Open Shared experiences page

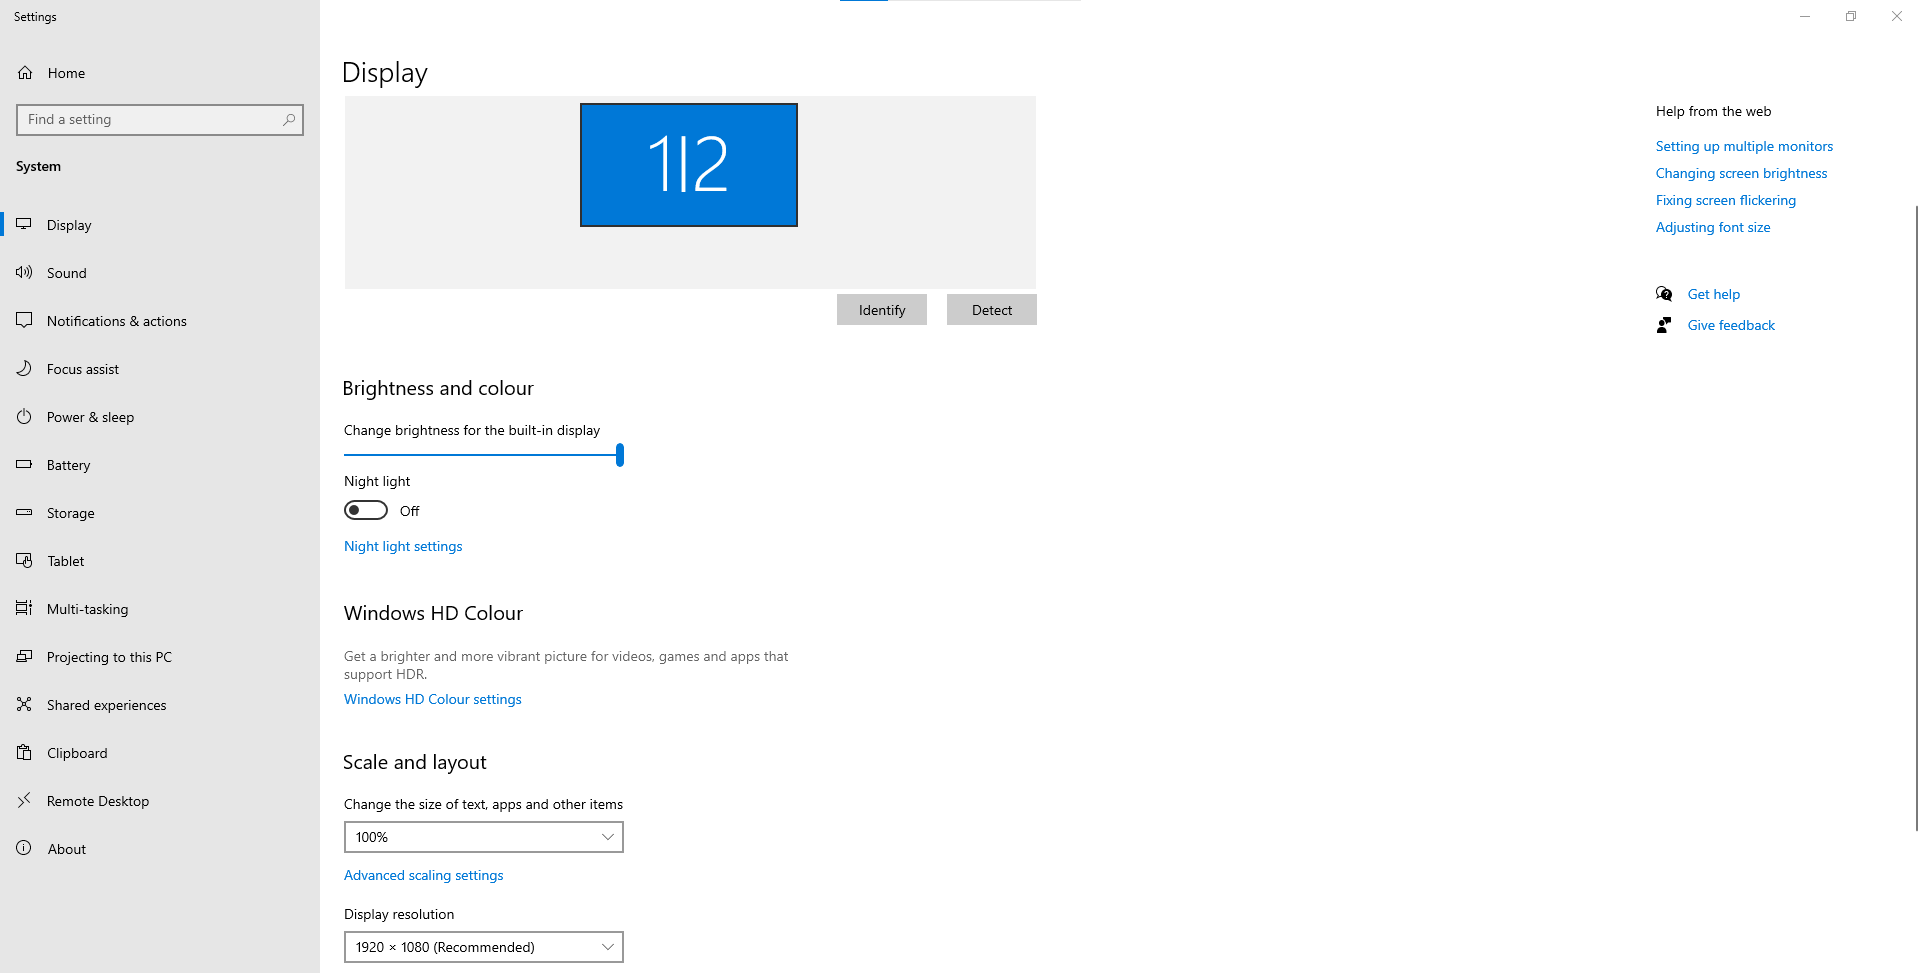pyautogui.click(x=160, y=705)
